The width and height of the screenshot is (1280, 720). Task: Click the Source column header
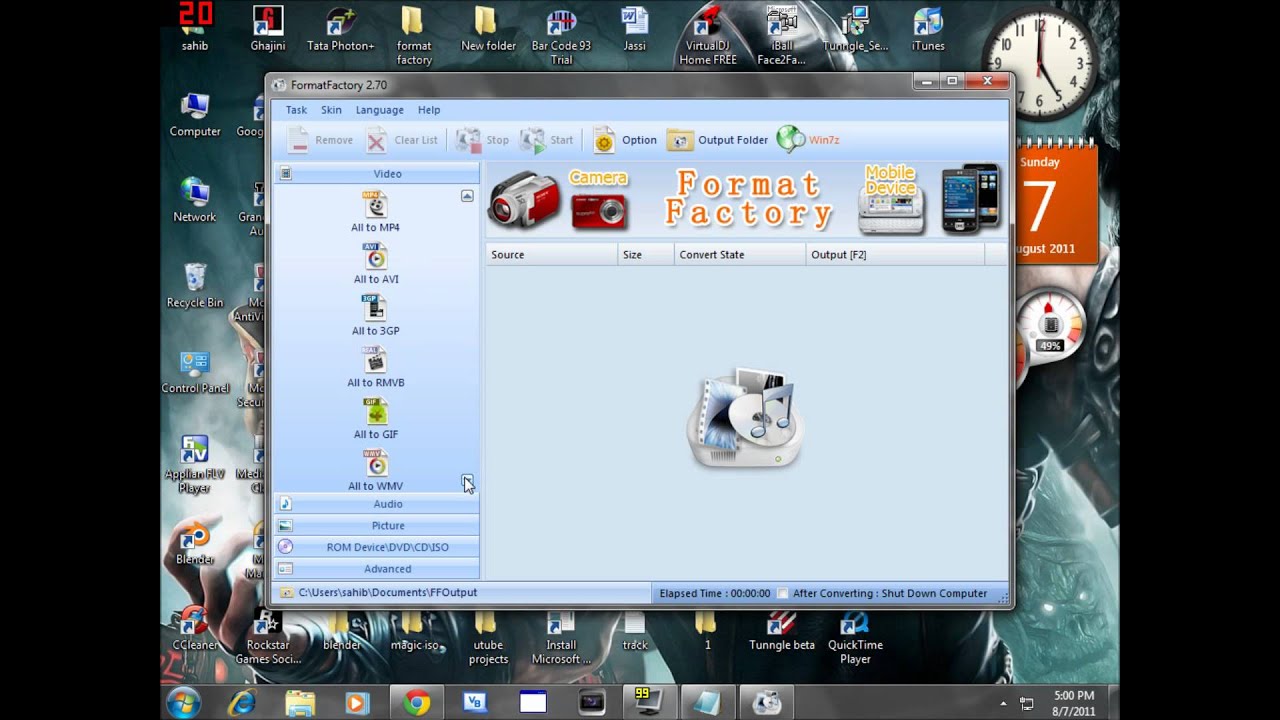[552, 255]
